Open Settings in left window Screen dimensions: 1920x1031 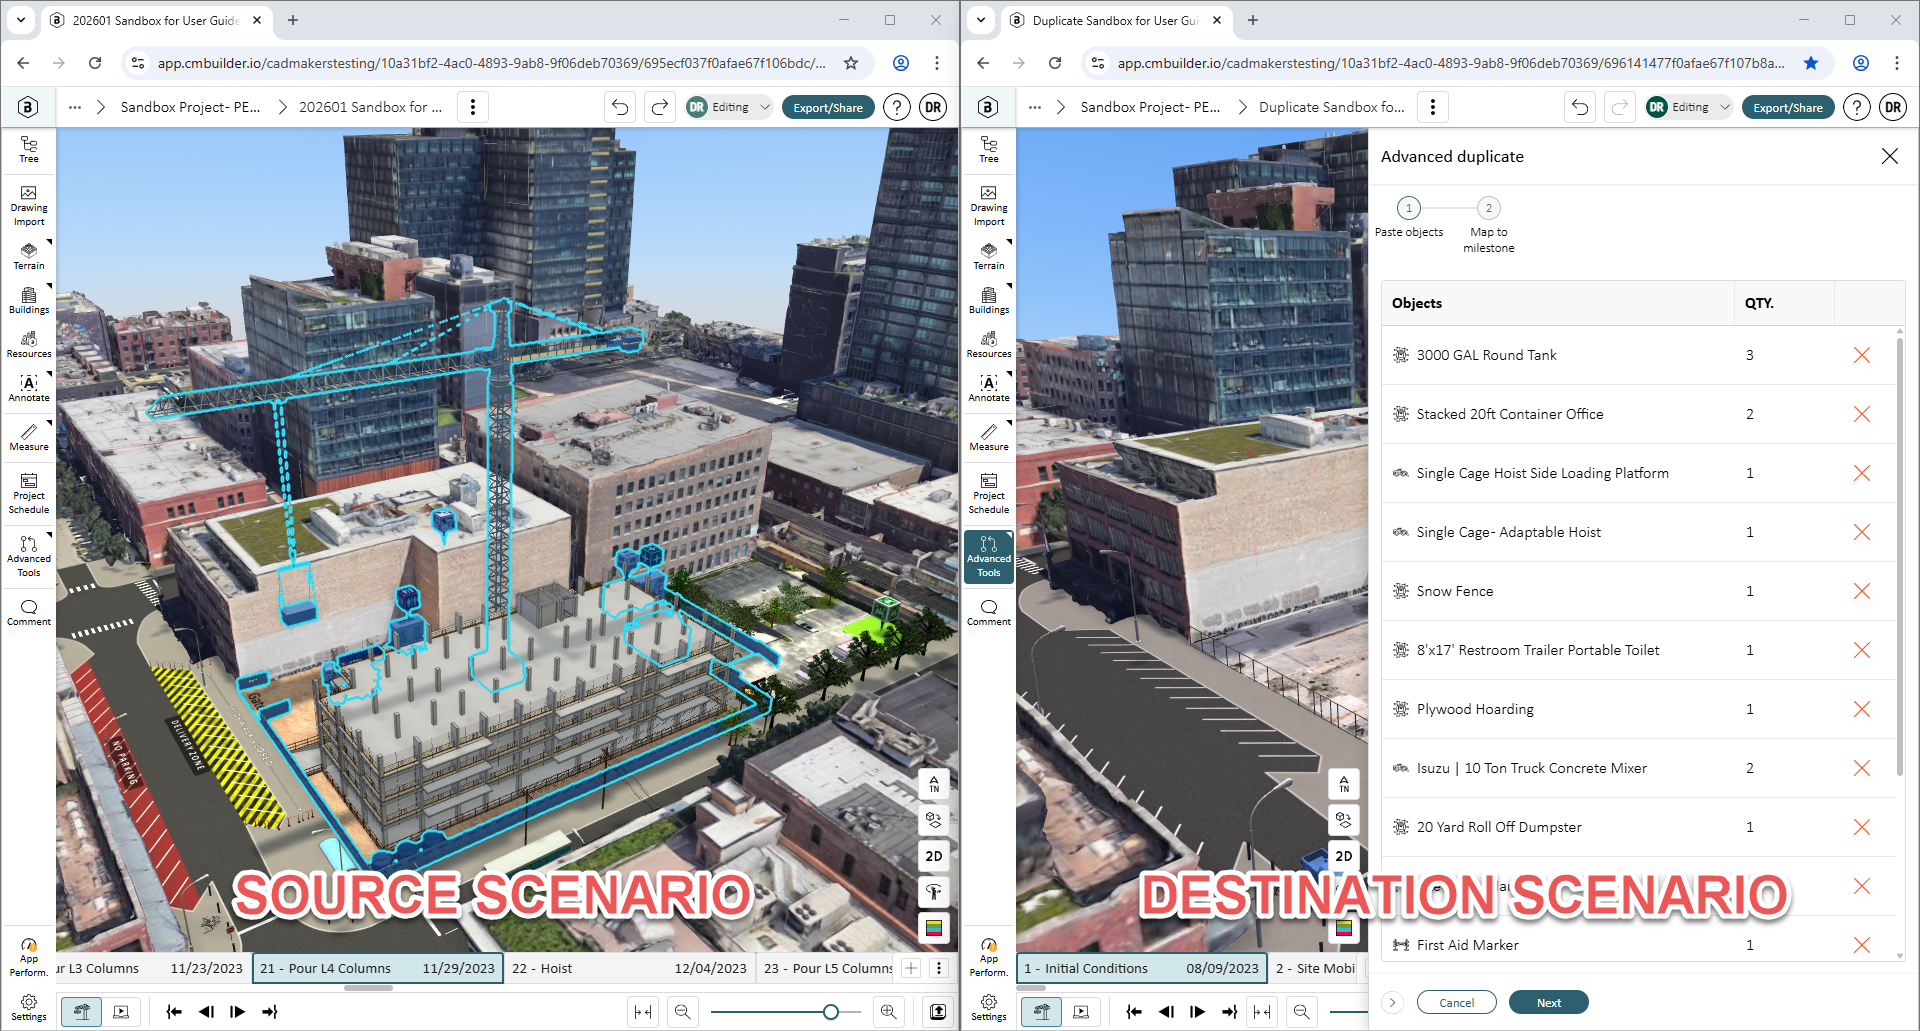[x=29, y=1007]
